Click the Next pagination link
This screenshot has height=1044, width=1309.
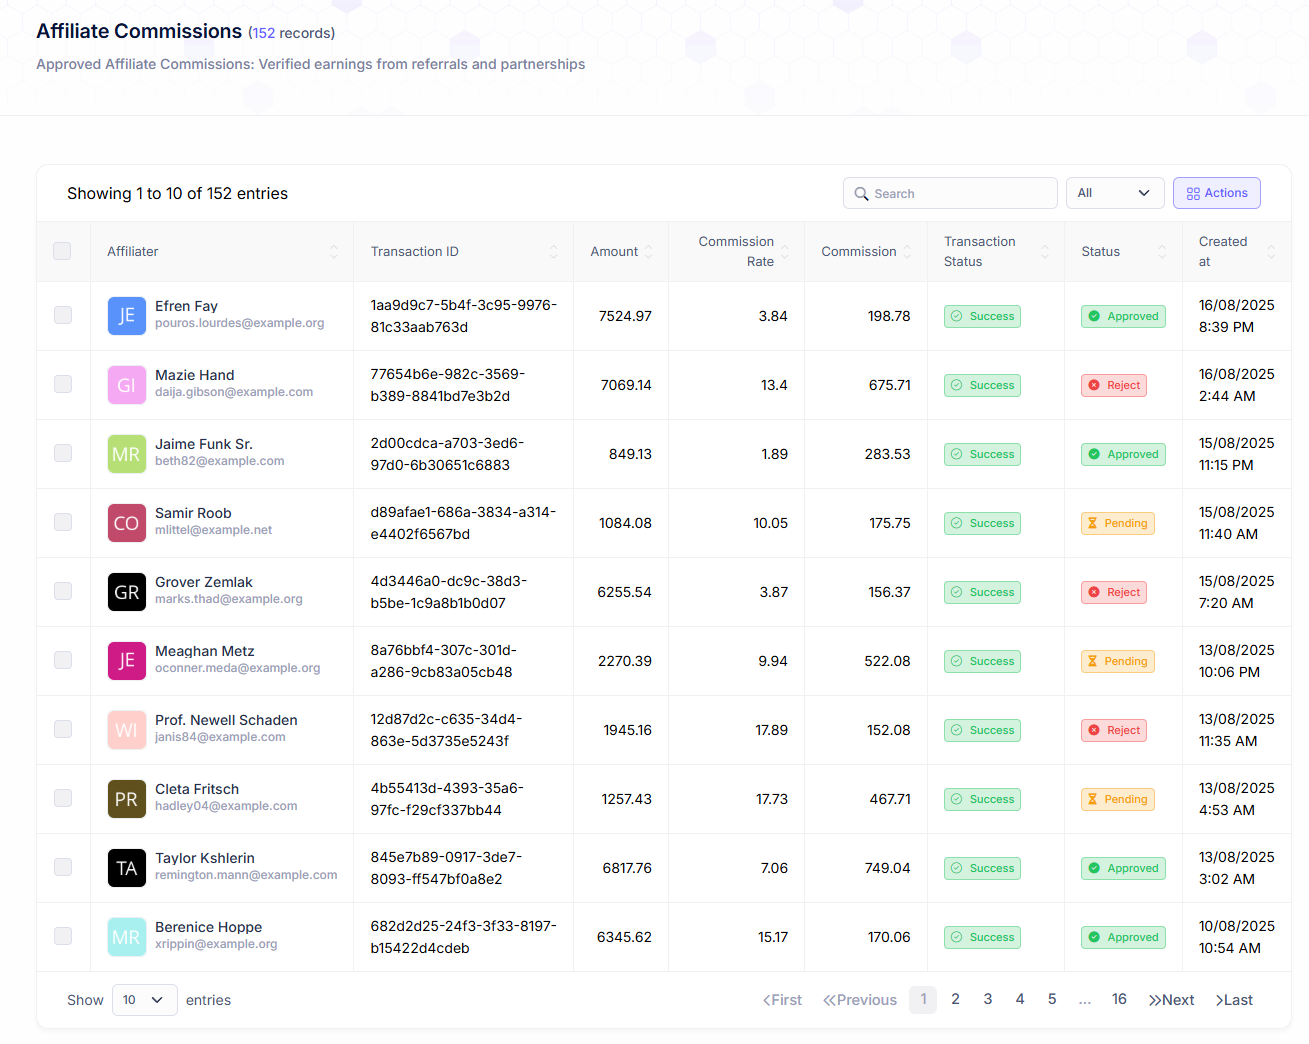1171,1000
